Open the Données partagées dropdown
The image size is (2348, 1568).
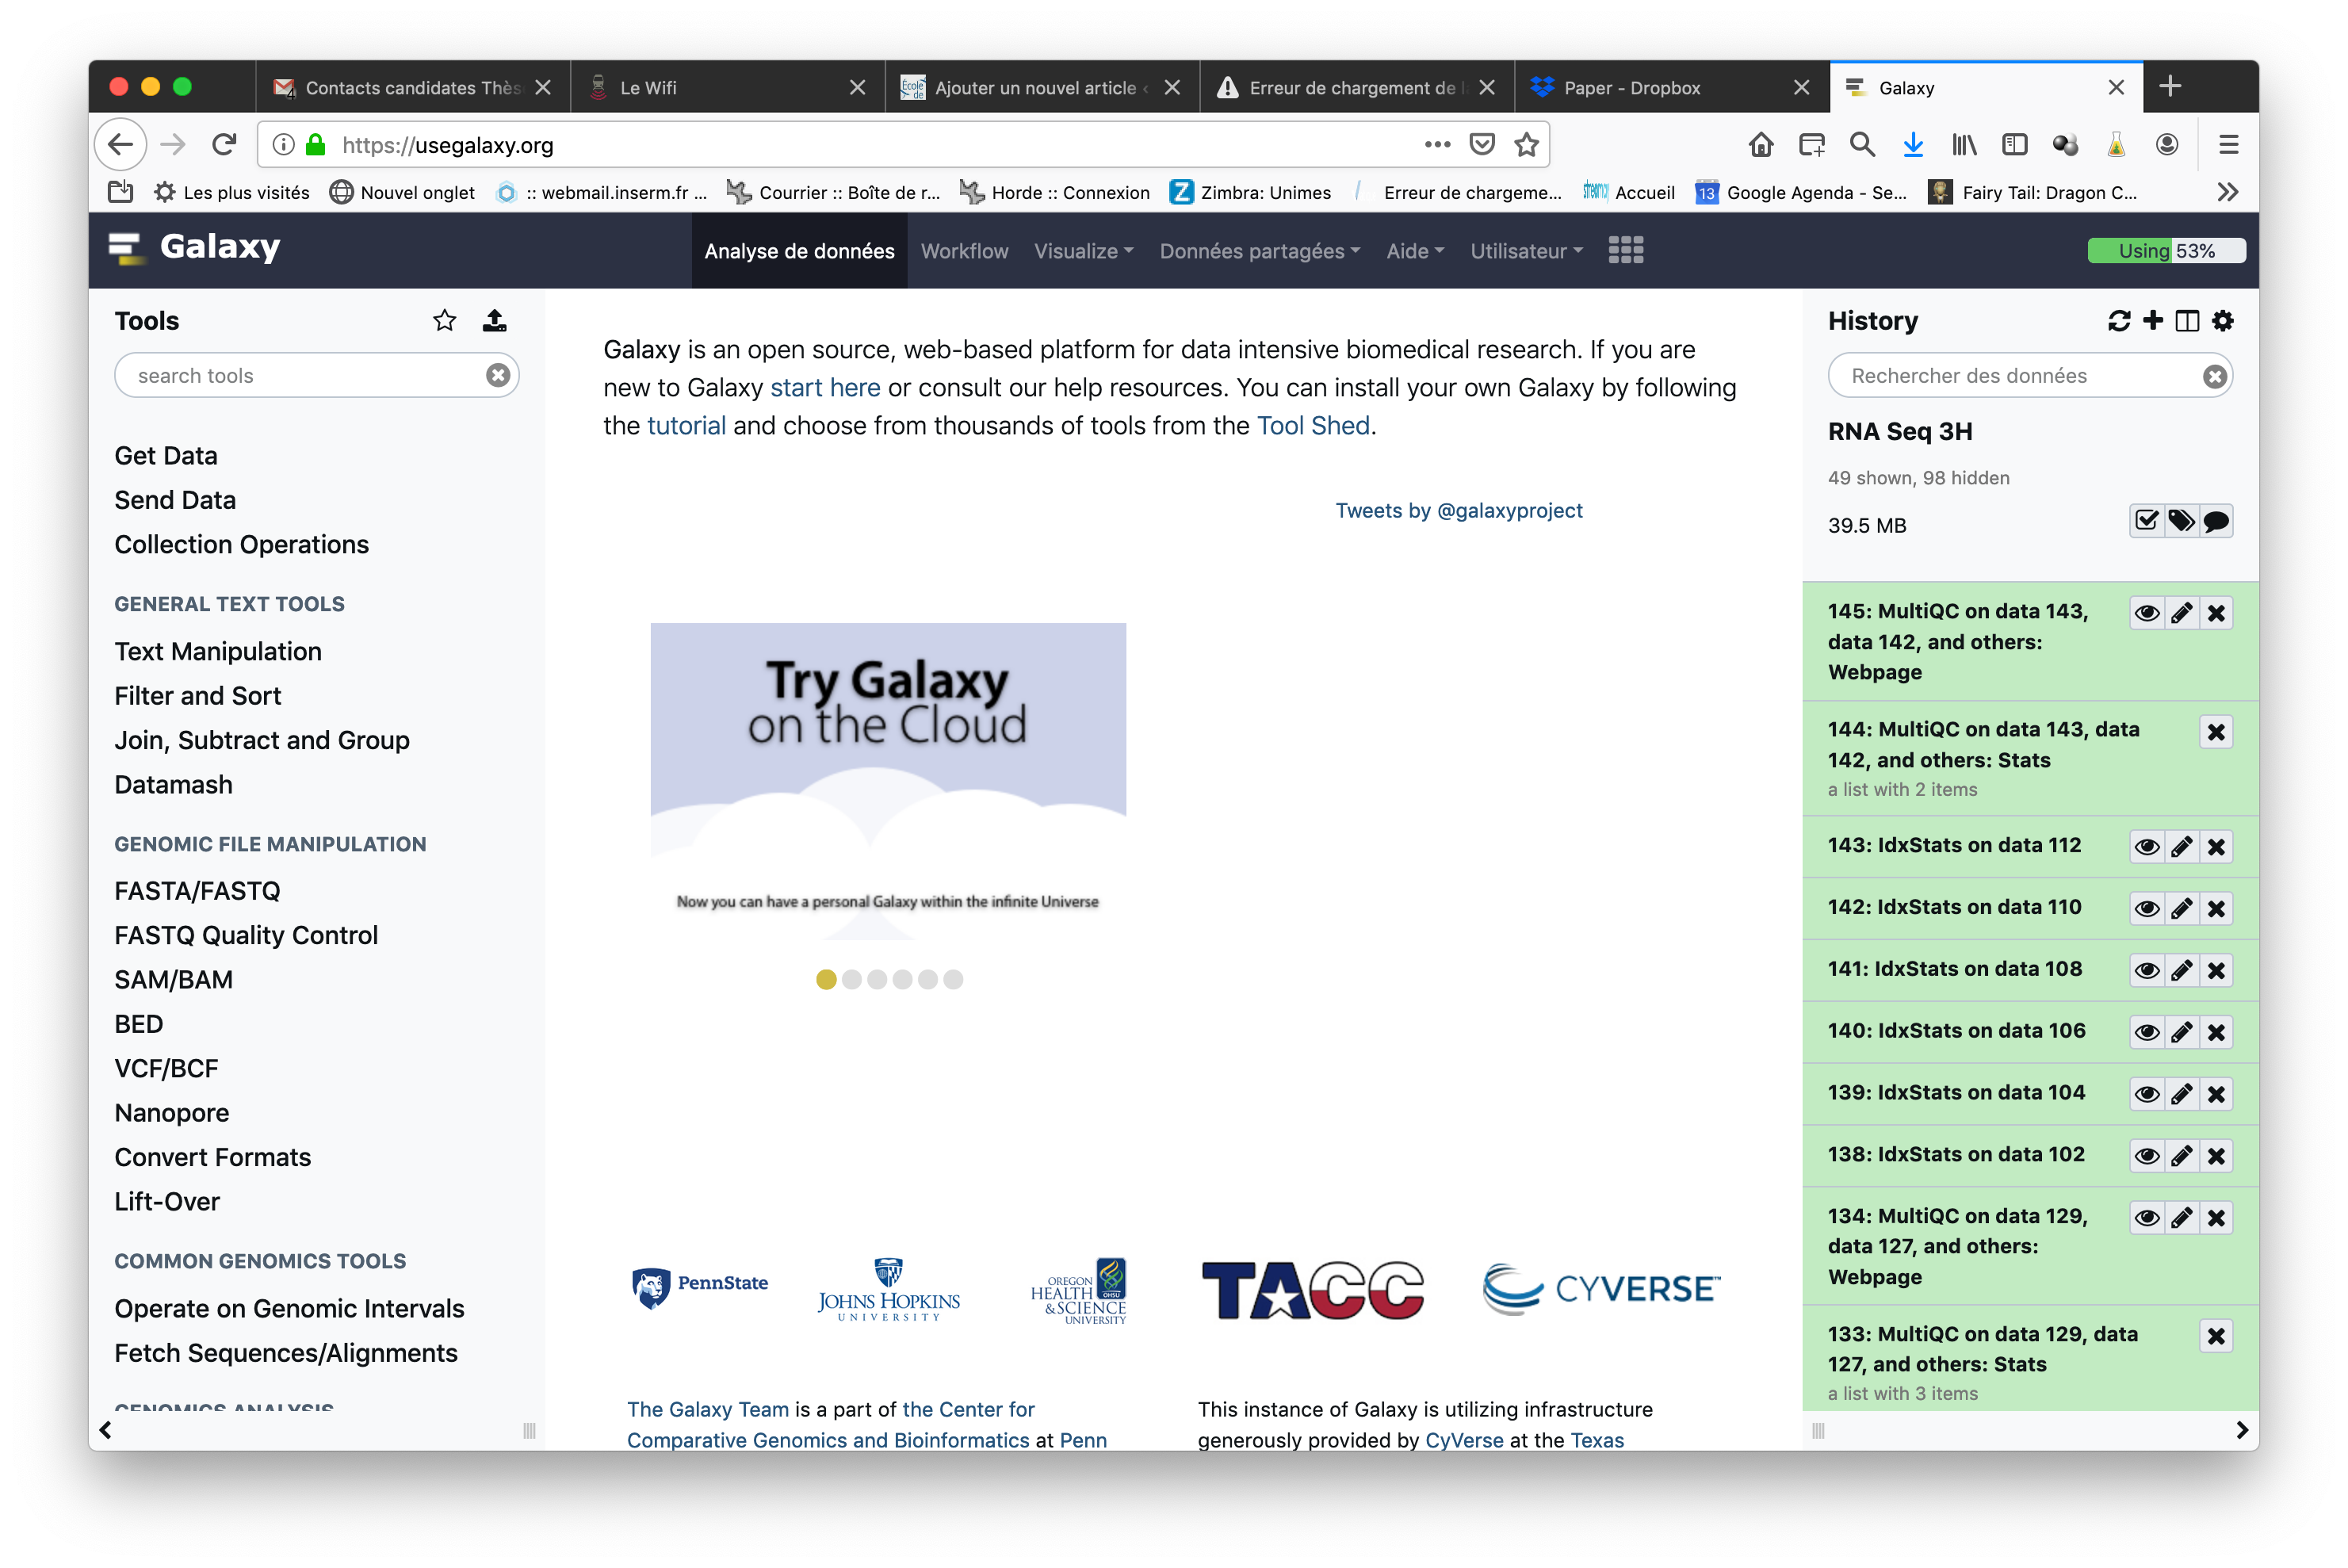click(x=1259, y=251)
